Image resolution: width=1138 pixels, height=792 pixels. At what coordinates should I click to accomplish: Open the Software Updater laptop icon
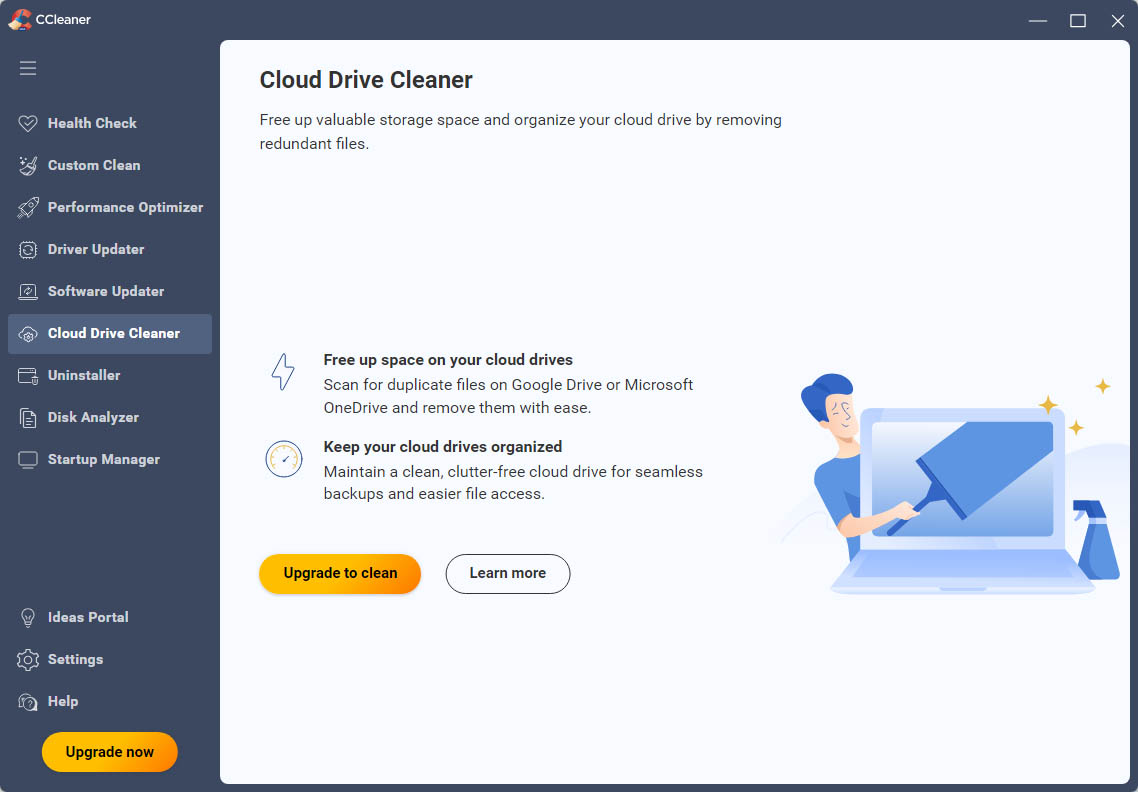28,292
